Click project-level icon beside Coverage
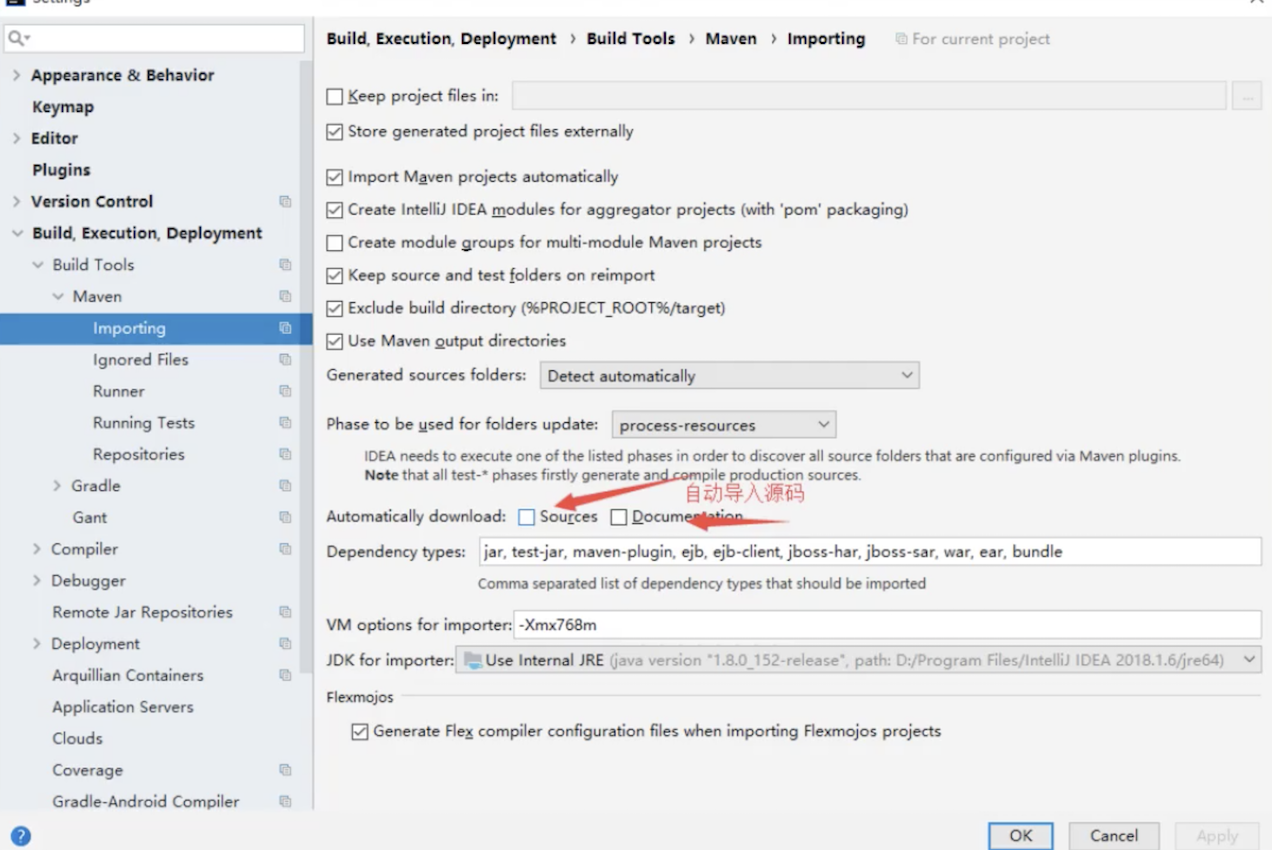The width and height of the screenshot is (1272, 850). (x=285, y=770)
